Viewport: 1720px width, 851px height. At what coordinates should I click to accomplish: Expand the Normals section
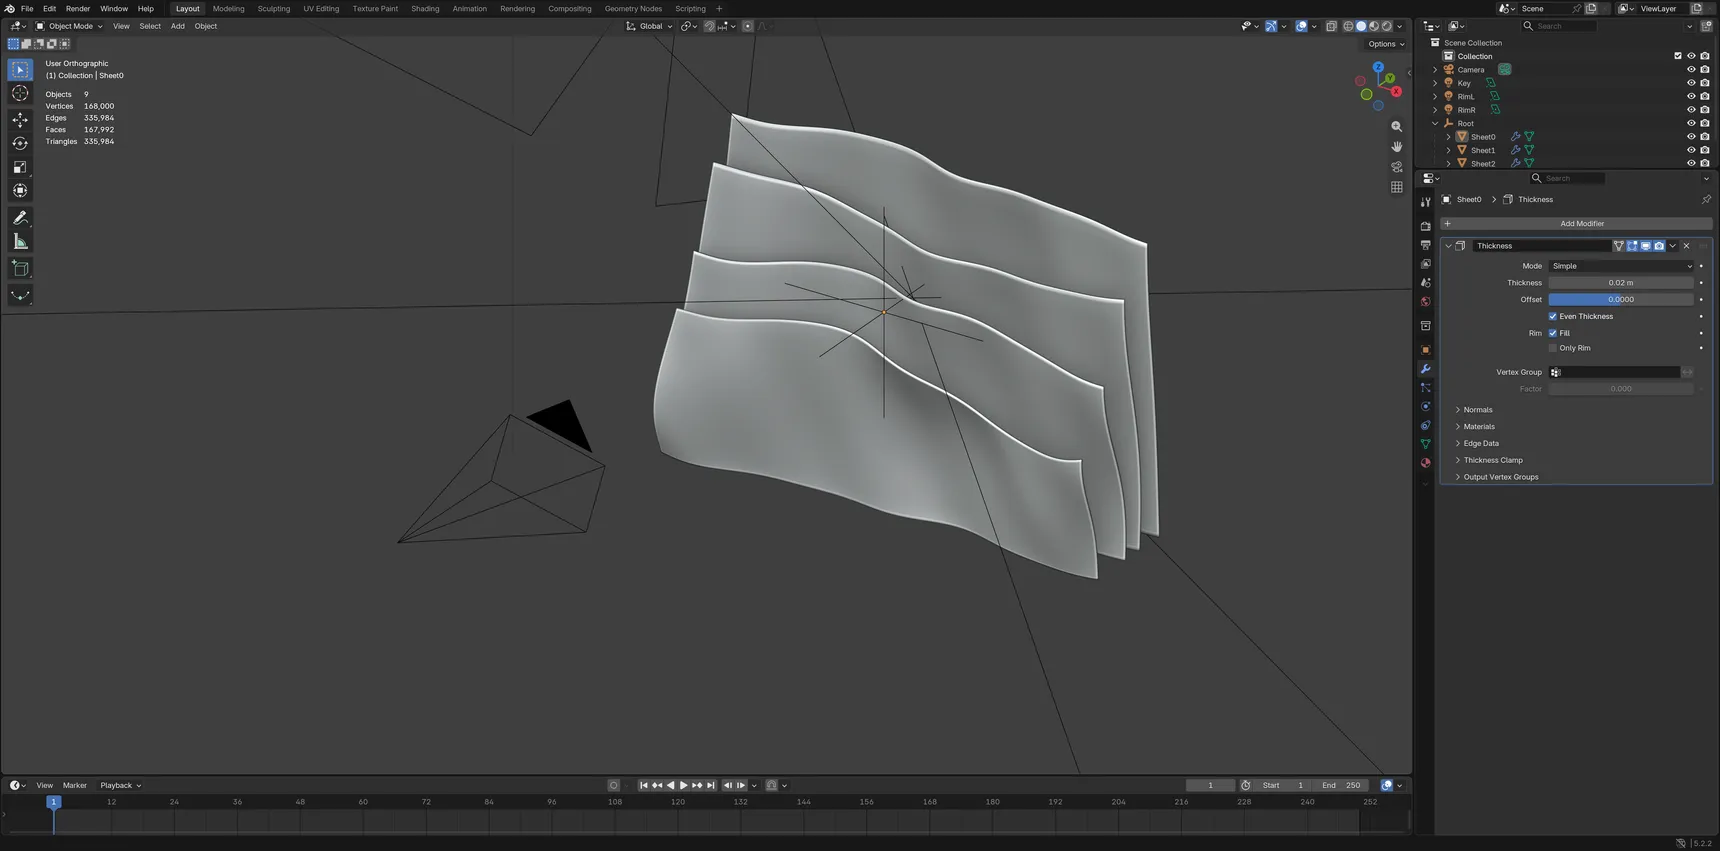pyautogui.click(x=1476, y=410)
